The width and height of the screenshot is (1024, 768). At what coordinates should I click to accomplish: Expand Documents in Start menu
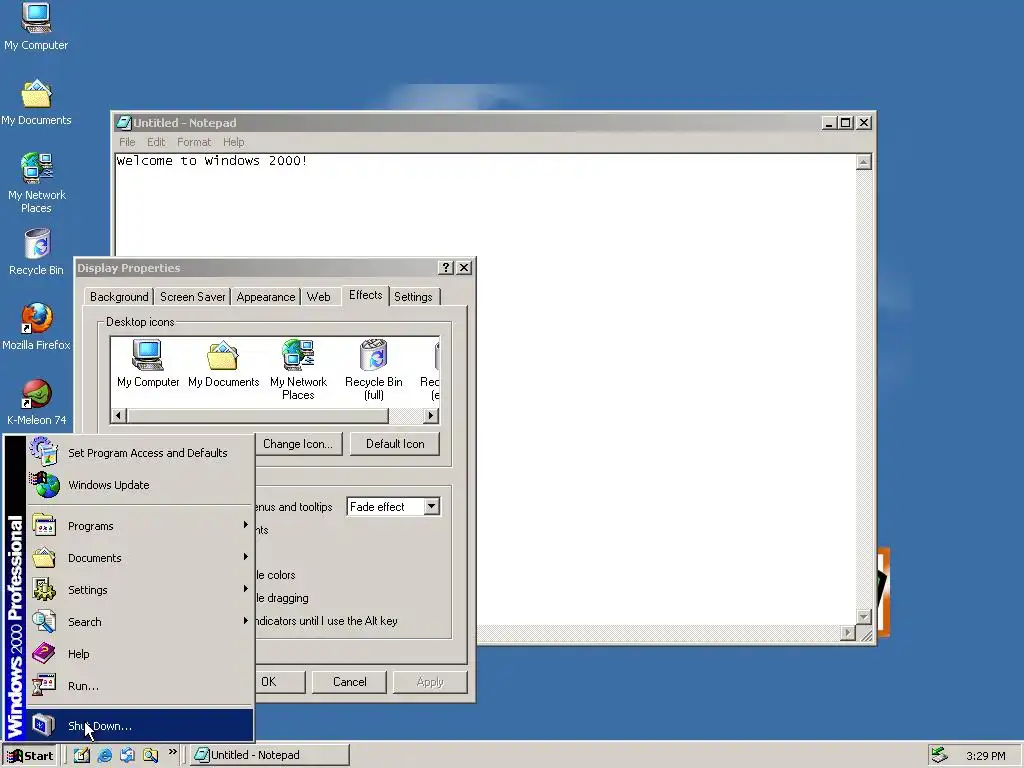click(x=140, y=558)
